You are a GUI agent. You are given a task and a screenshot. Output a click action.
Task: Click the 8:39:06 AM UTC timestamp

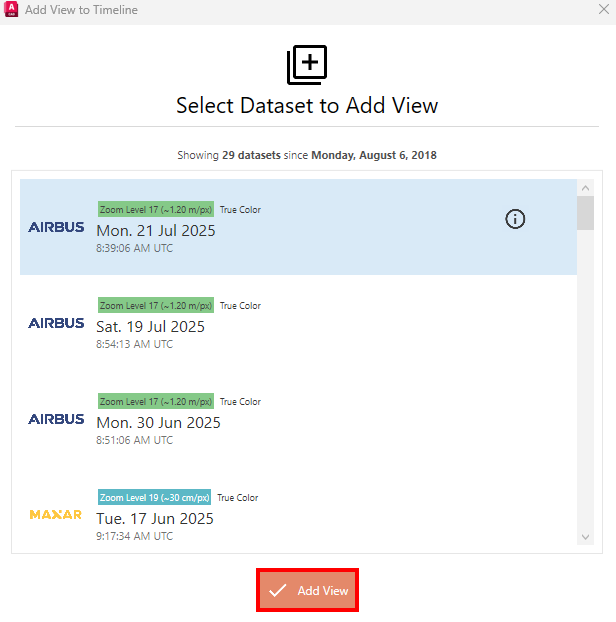tap(134, 248)
